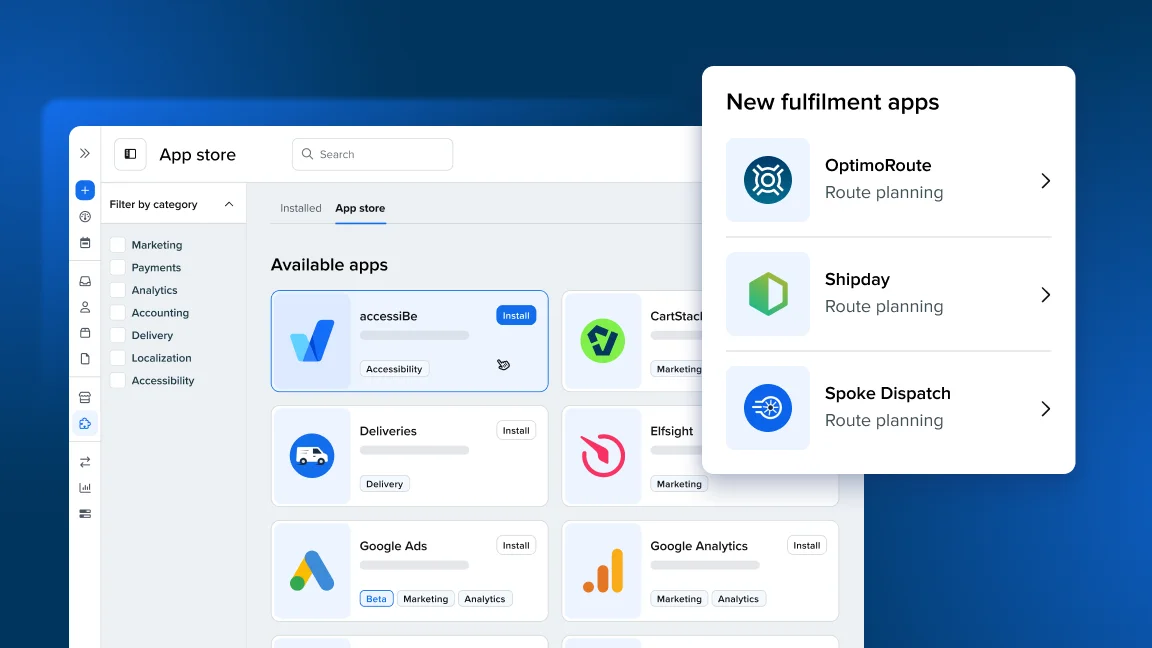Click the search magnifier icon
The width and height of the screenshot is (1152, 648).
coord(307,154)
